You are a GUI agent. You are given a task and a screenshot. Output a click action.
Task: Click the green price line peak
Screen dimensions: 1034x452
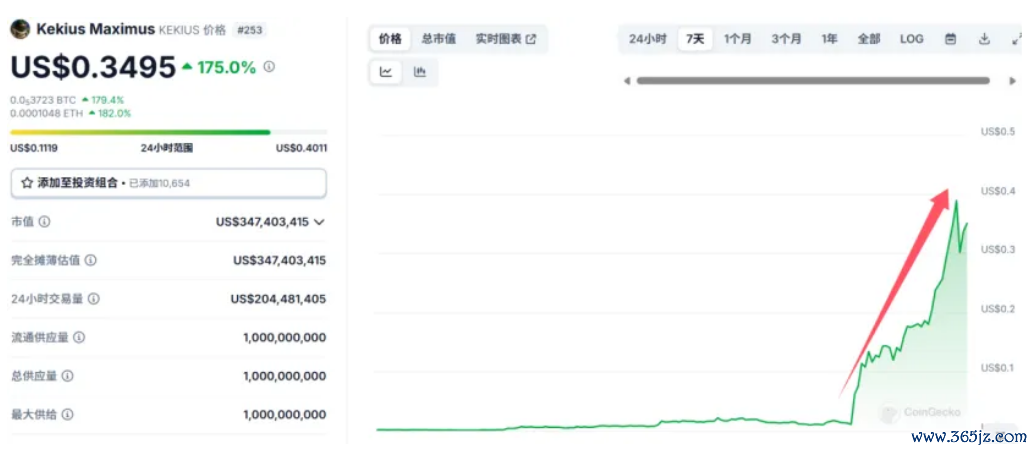pyautogui.click(x=956, y=201)
